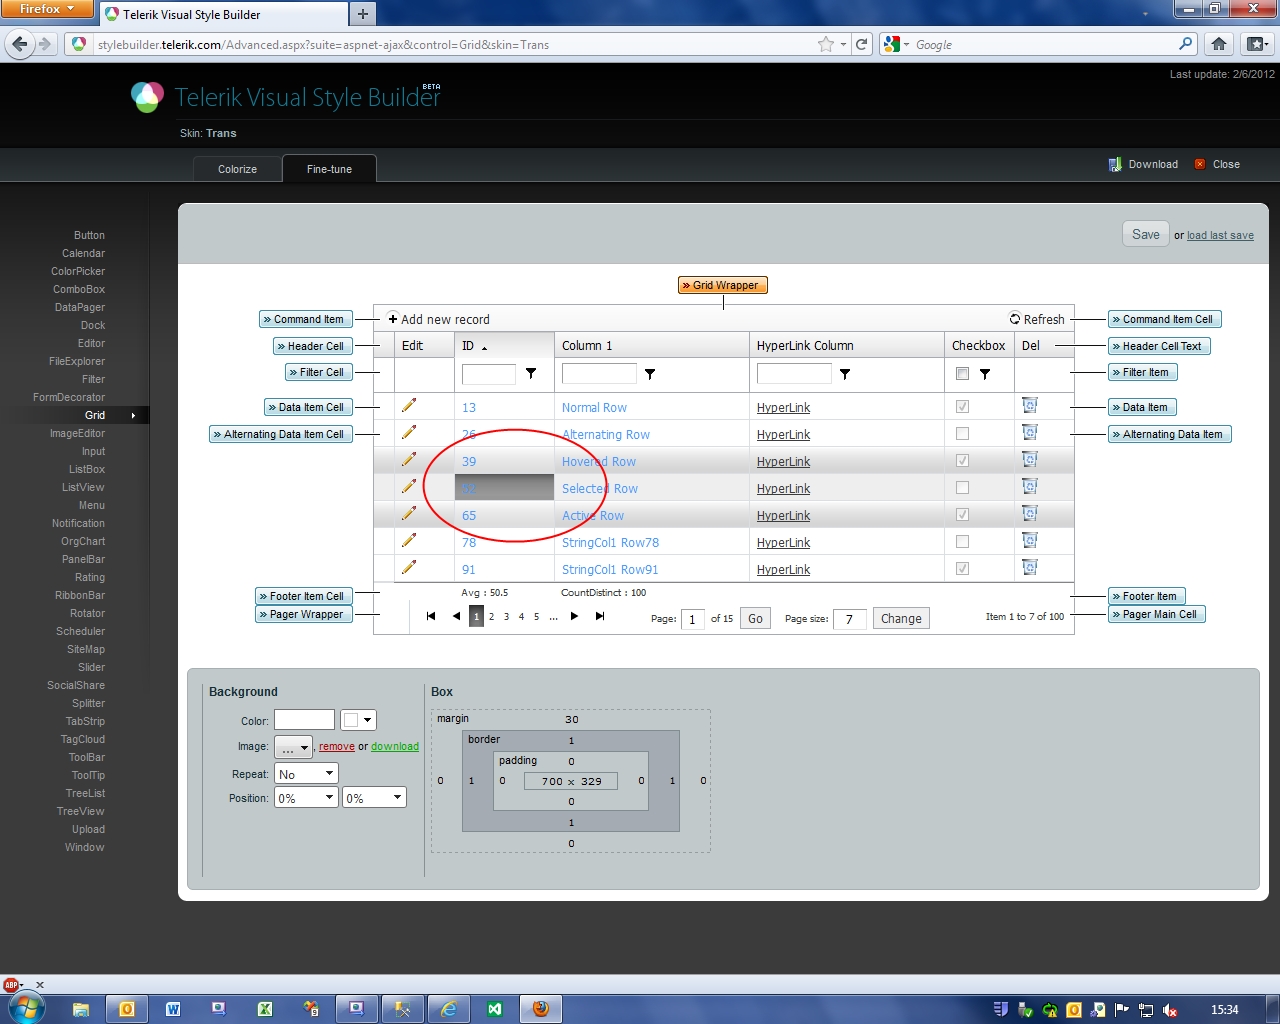Go to next page of grid pager

click(x=574, y=616)
